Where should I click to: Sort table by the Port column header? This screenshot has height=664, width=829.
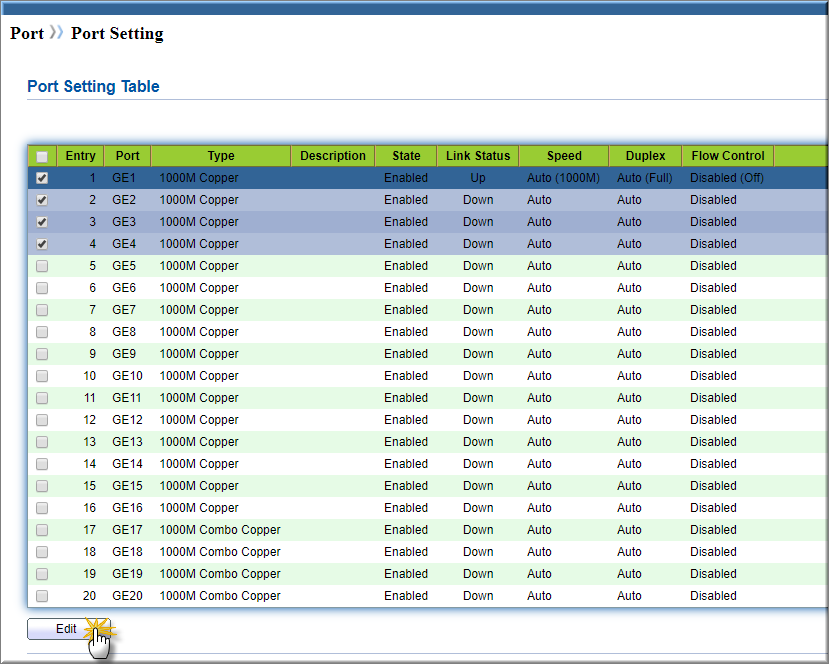[x=127, y=156]
